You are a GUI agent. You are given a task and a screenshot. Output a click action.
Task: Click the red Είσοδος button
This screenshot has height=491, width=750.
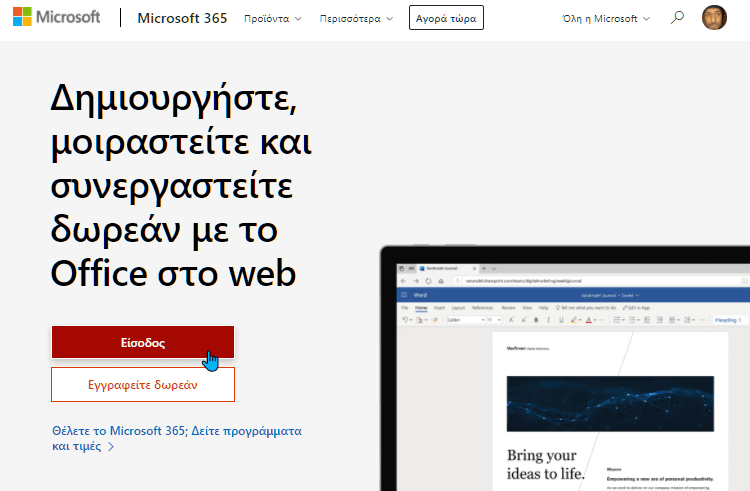pos(143,342)
